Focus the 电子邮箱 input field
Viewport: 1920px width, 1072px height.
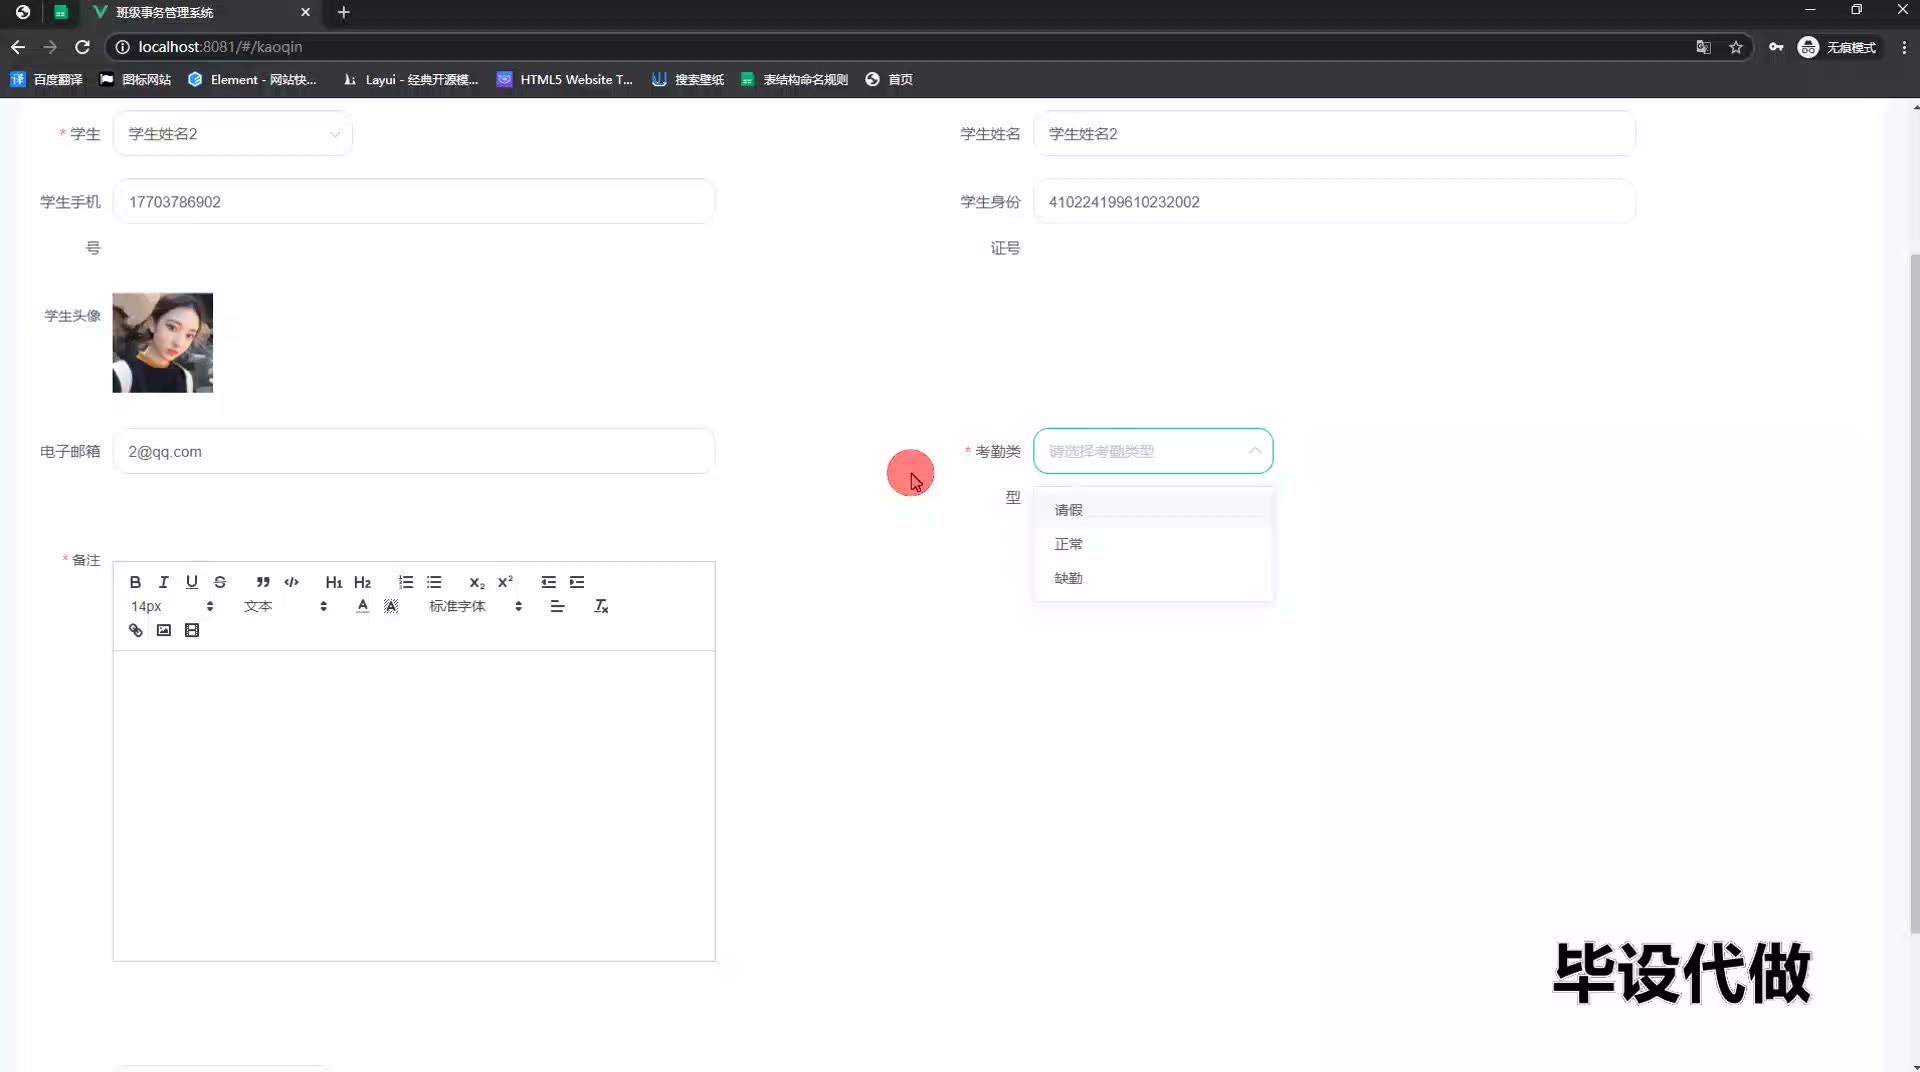pyautogui.click(x=414, y=451)
